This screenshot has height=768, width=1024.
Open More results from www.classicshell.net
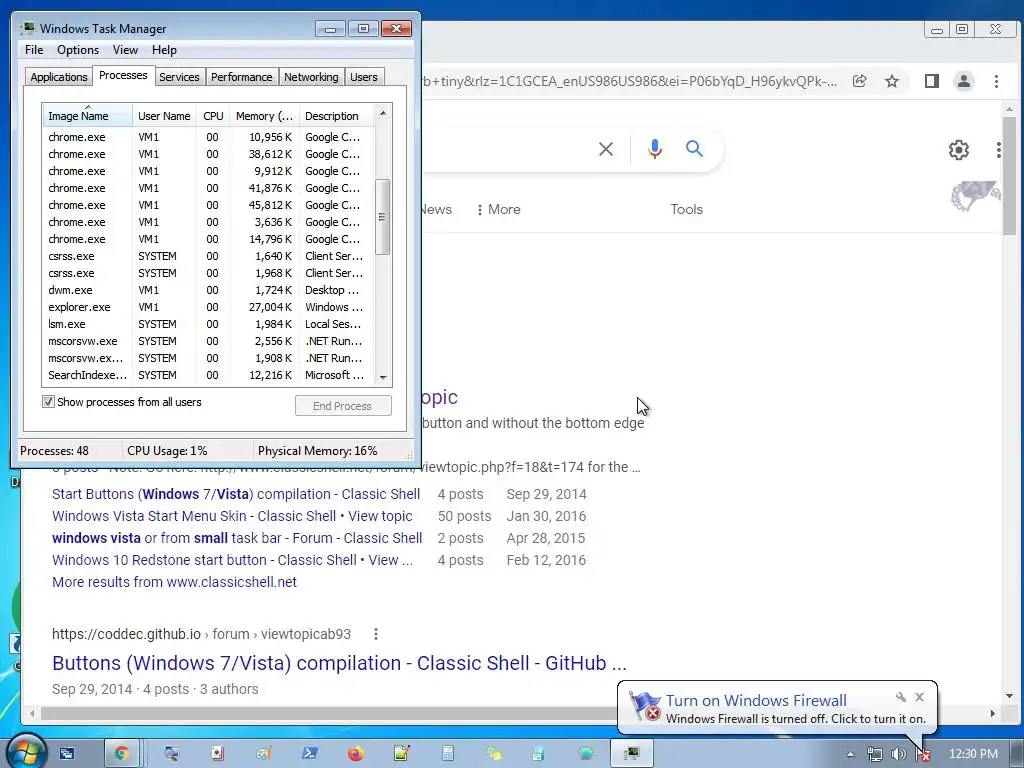point(174,582)
